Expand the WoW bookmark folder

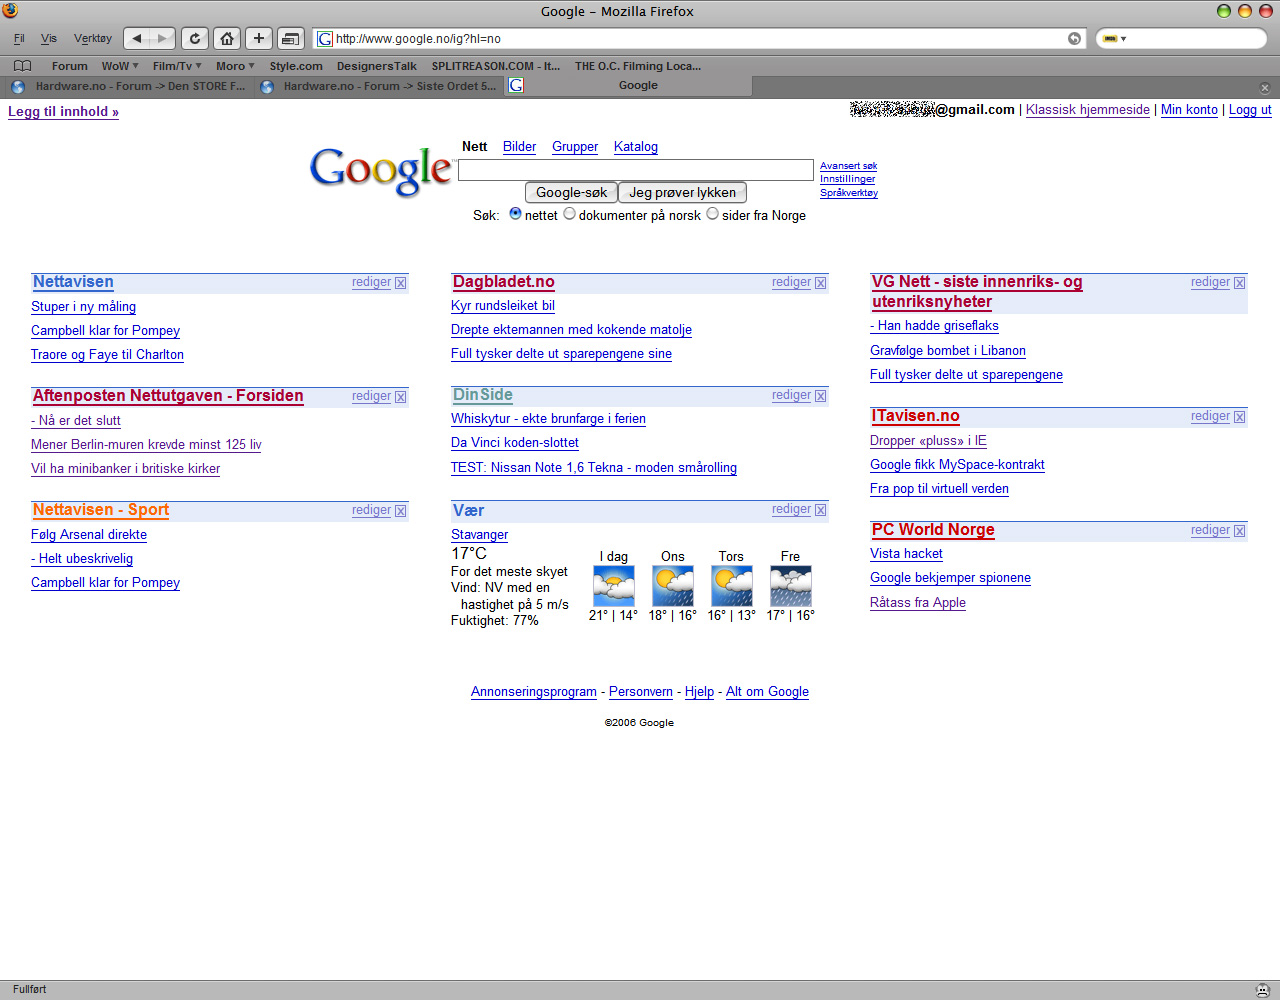[x=120, y=66]
